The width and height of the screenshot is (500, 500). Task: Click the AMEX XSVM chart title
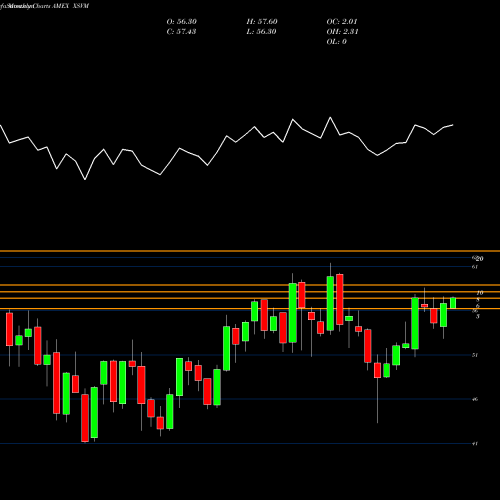tap(70, 6)
